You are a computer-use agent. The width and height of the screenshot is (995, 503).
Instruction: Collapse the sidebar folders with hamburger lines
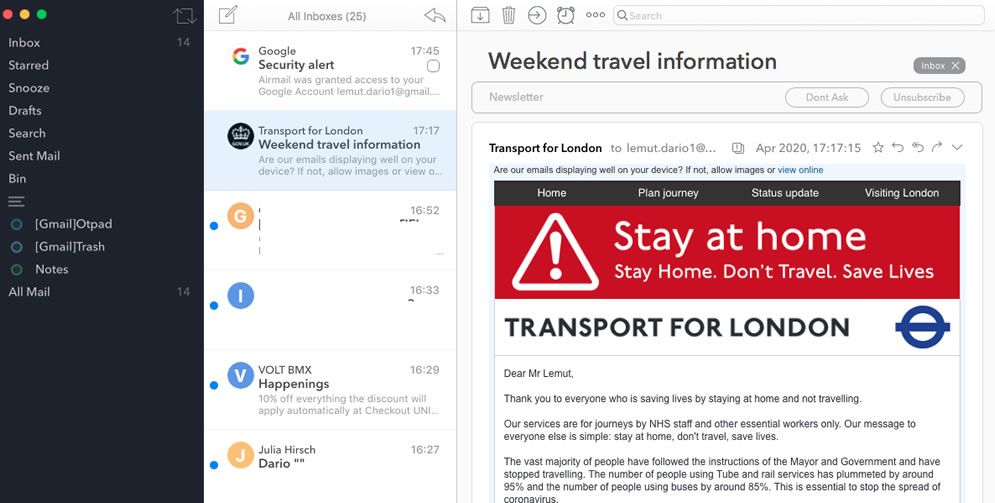coord(16,202)
